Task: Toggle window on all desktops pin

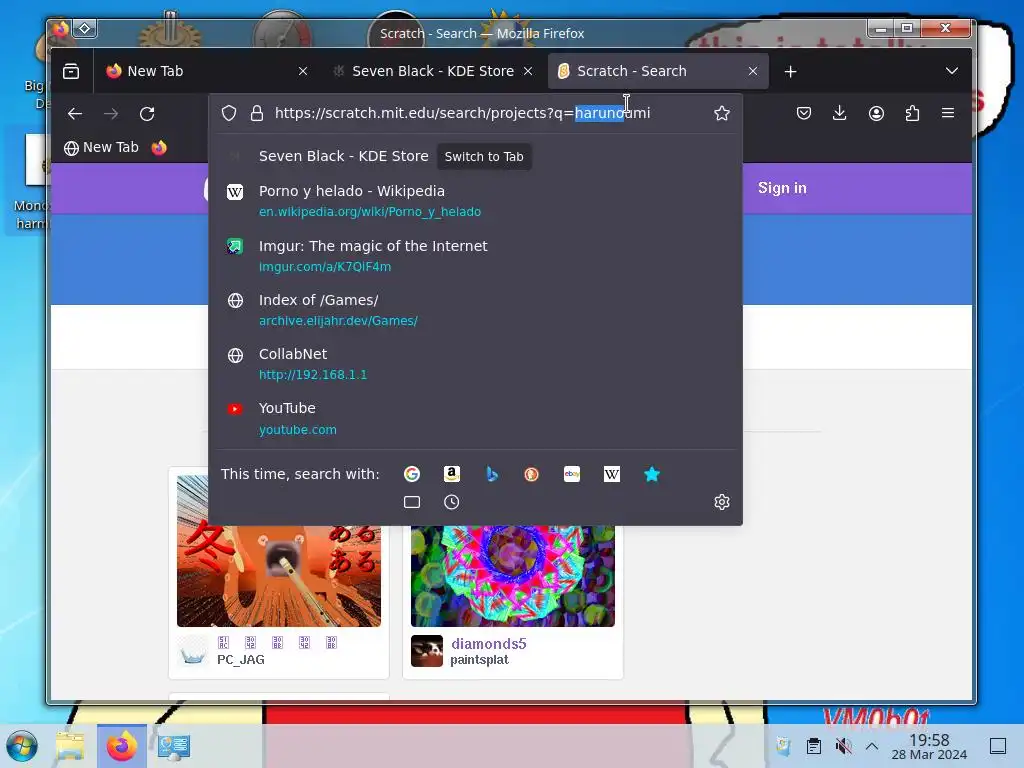Action: click(x=85, y=28)
